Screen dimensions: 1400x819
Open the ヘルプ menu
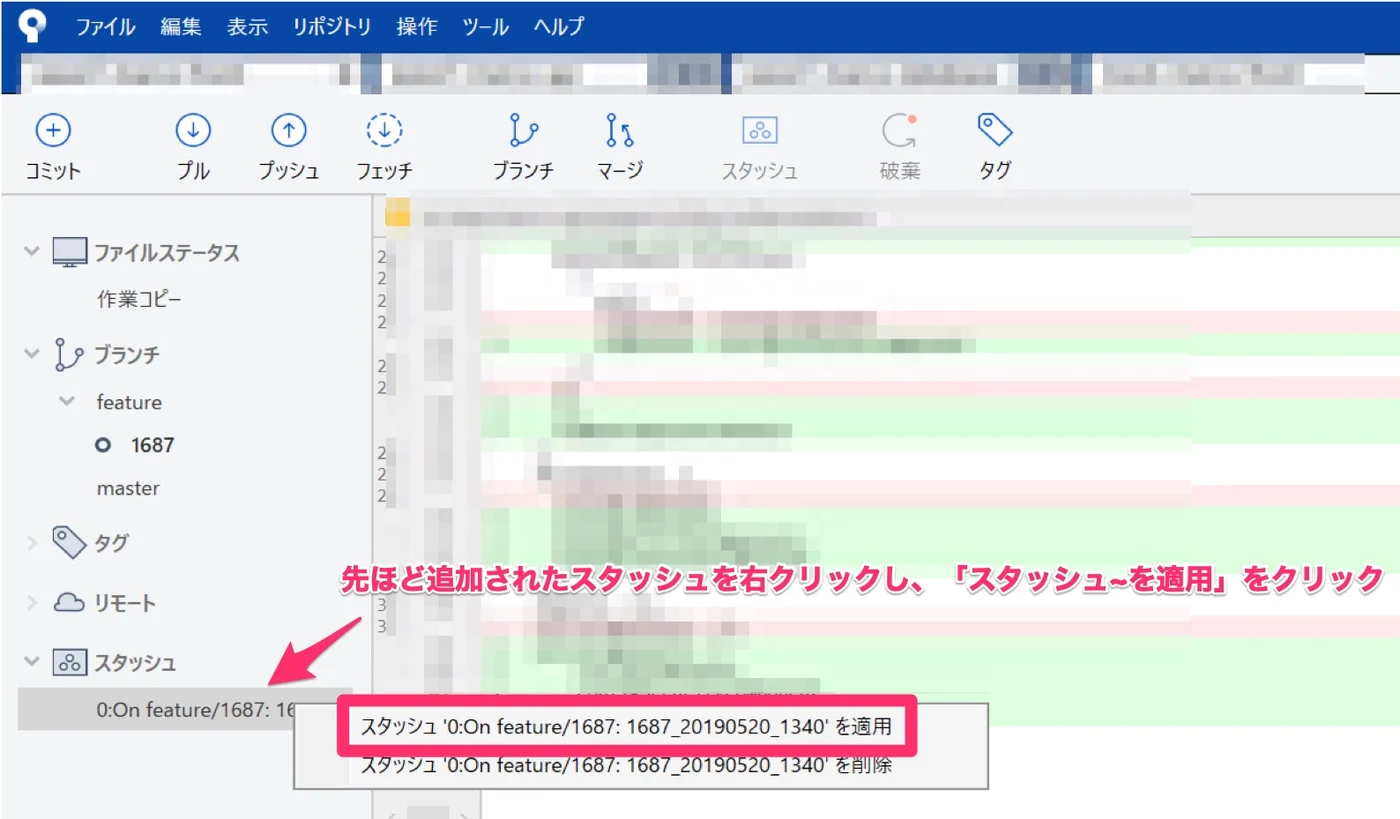tap(559, 27)
